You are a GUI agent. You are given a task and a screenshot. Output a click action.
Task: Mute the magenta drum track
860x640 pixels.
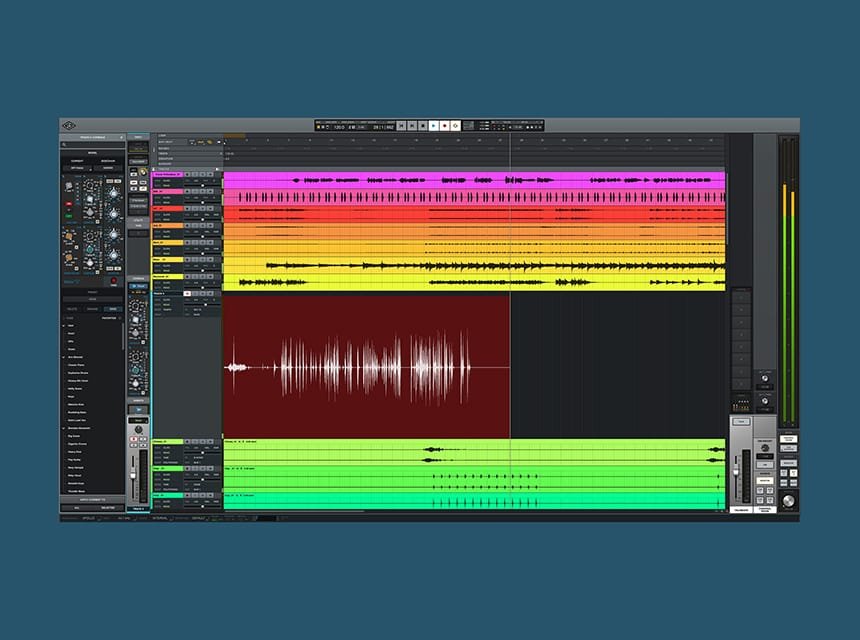pyautogui.click(x=194, y=175)
